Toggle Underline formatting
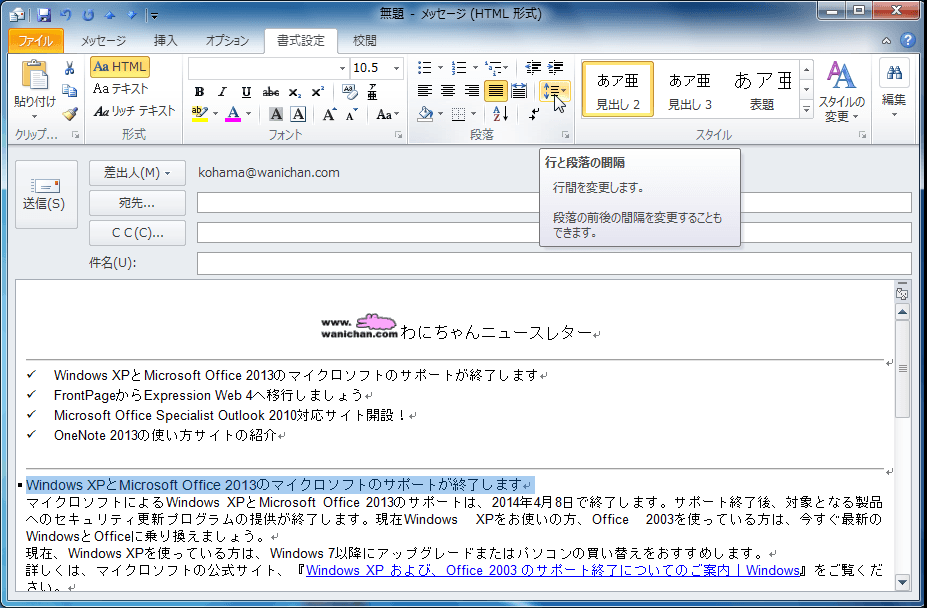 coord(246,92)
